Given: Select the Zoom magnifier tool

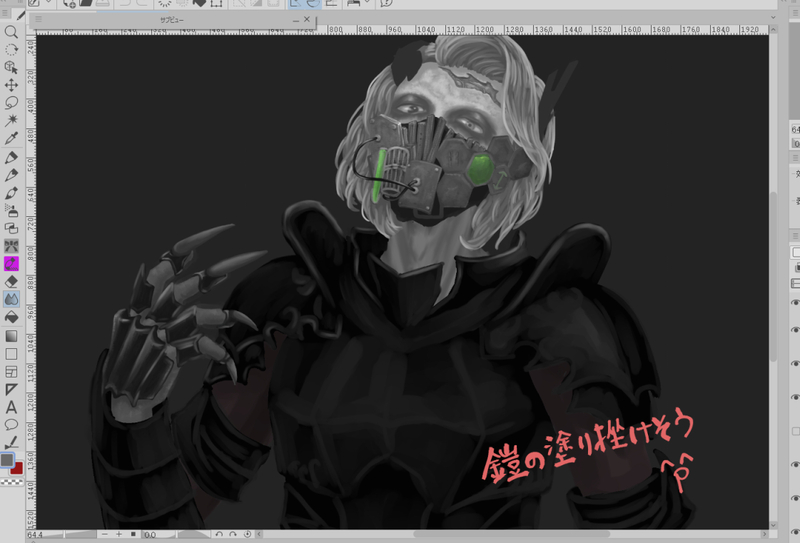Looking at the screenshot, I should 11,32.
